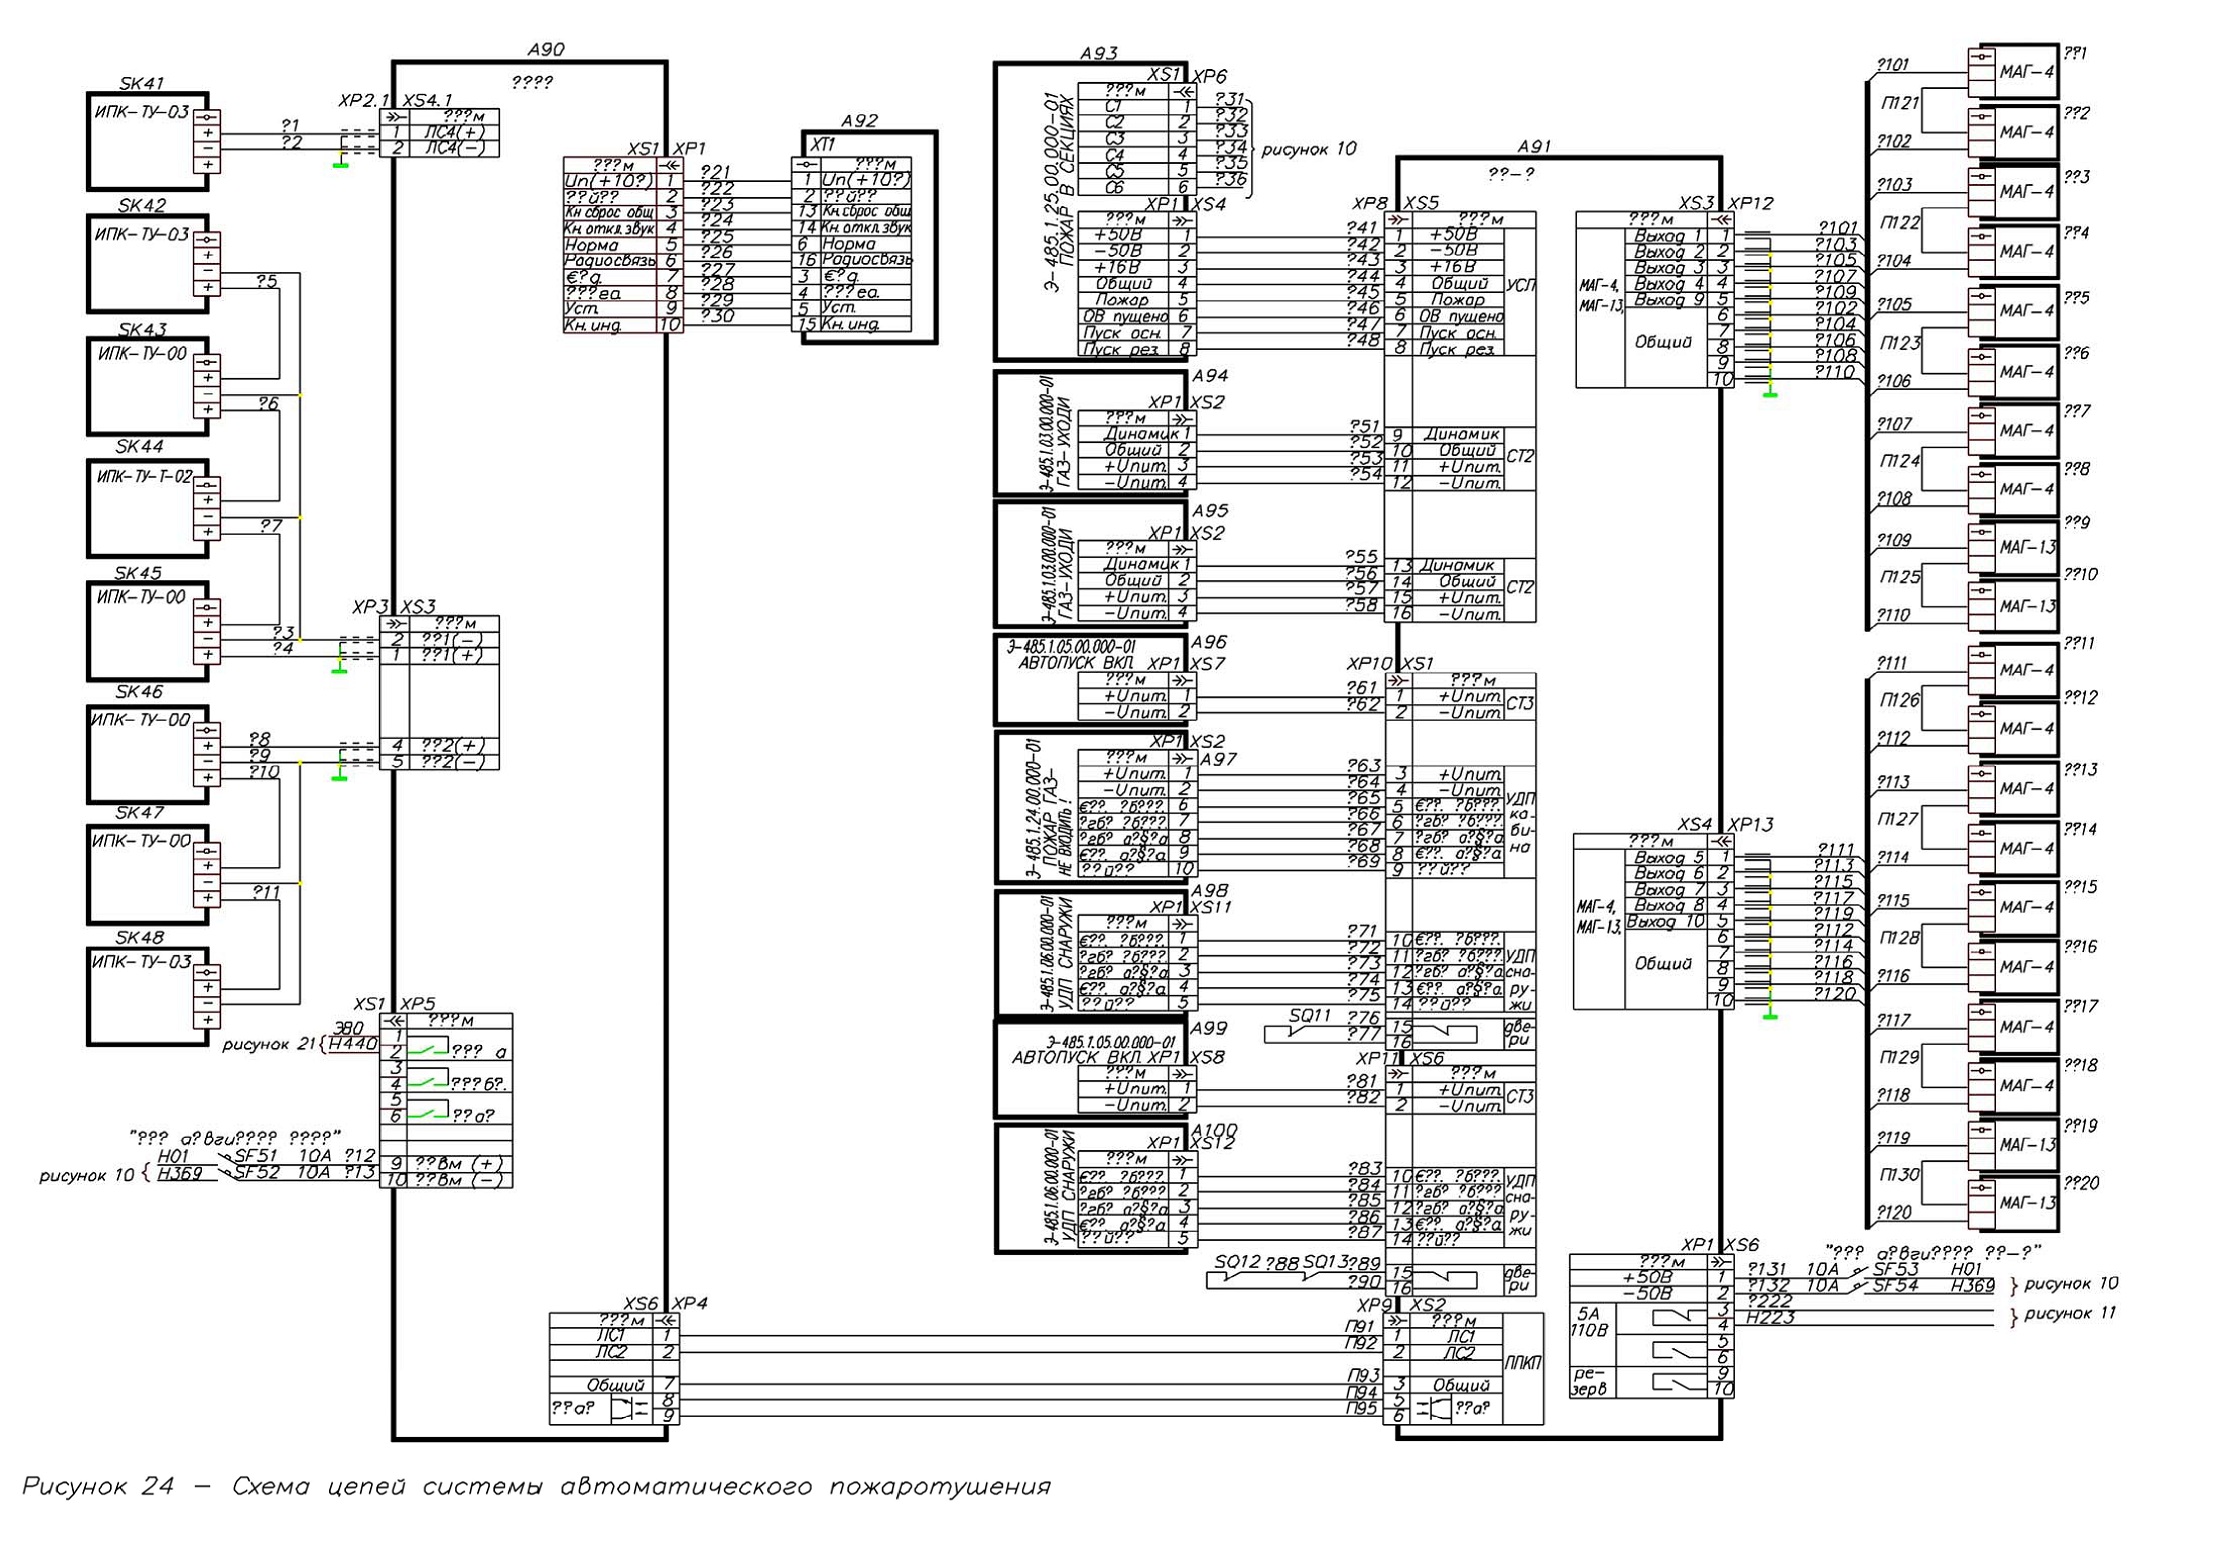Click the SF54 breaker label

(x=1896, y=1286)
